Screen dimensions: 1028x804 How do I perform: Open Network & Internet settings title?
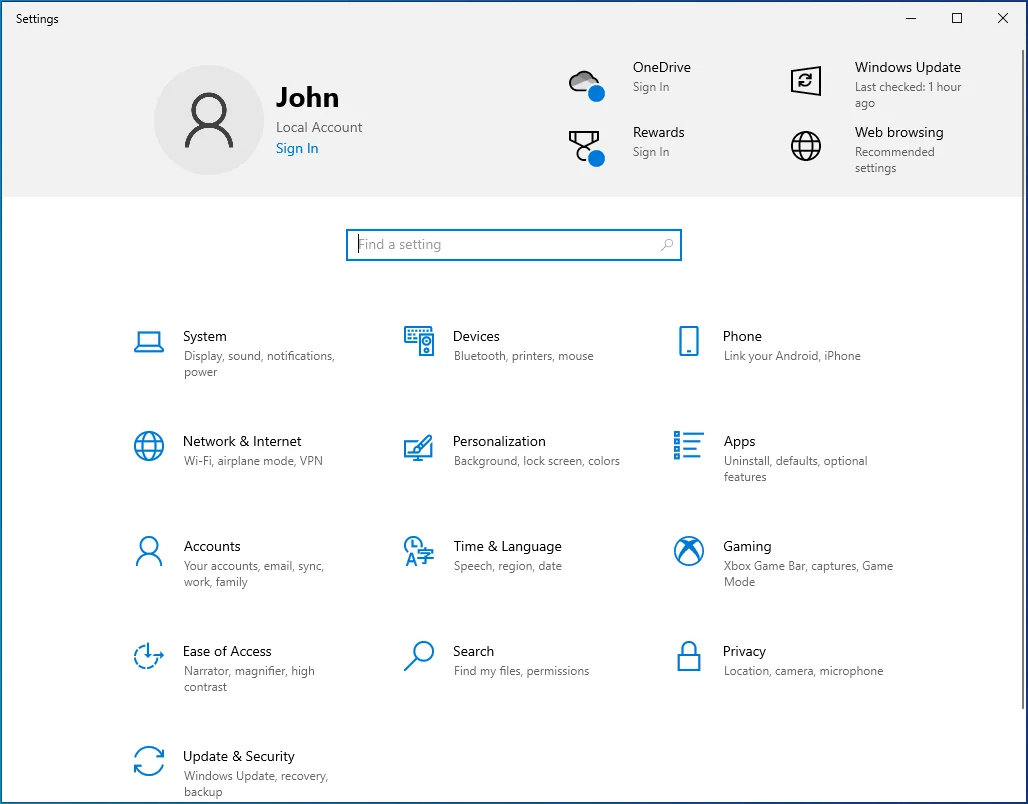(x=242, y=441)
